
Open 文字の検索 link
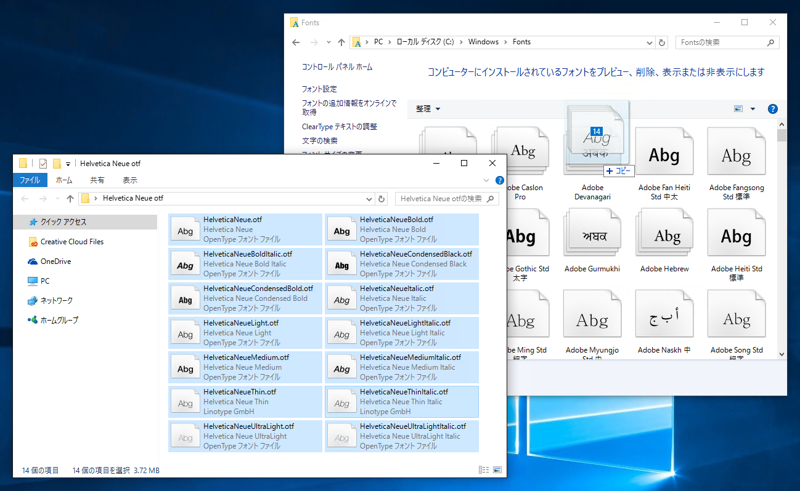pos(319,140)
